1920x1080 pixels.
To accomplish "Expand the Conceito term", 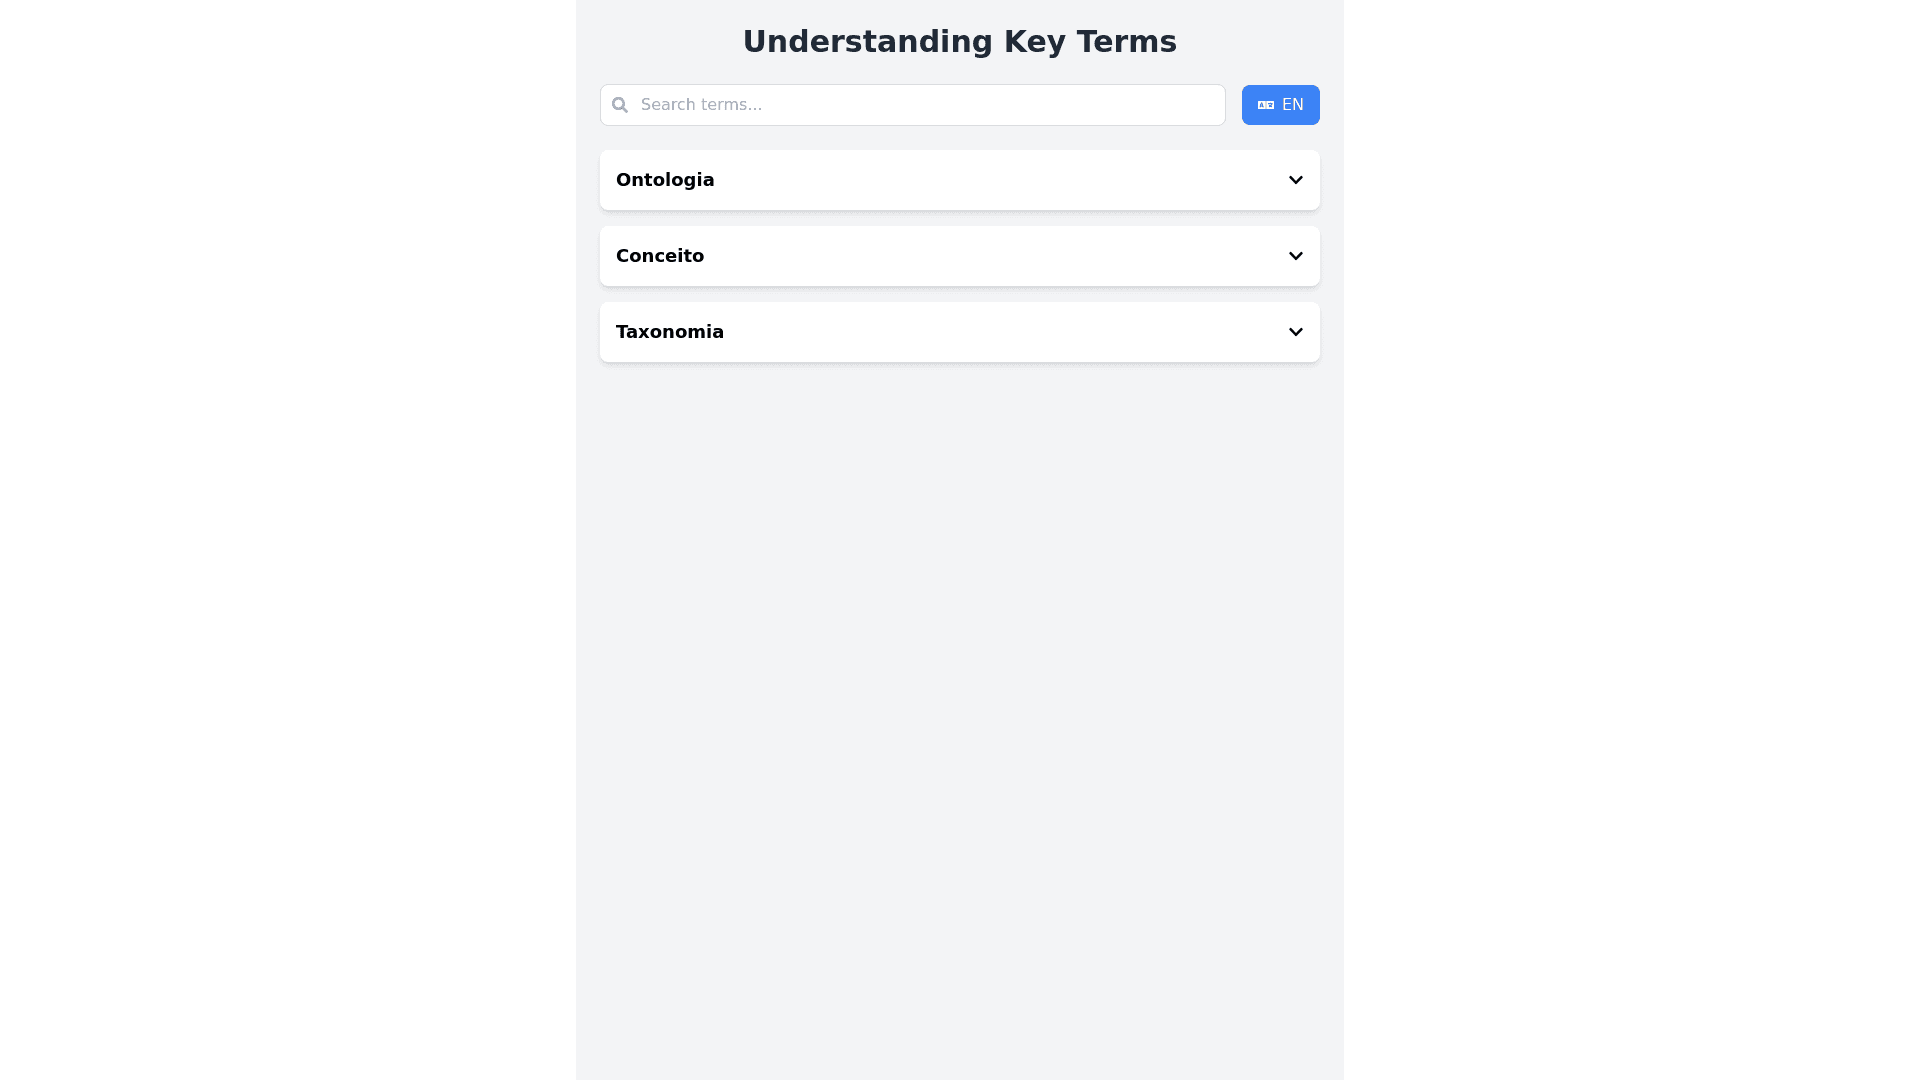I will (959, 256).
